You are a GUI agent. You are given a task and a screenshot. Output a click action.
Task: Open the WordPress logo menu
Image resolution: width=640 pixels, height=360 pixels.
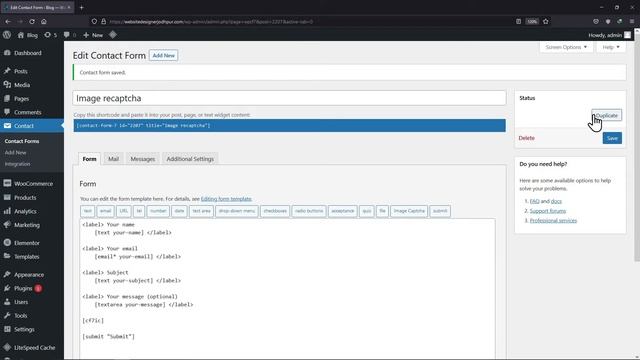coord(7,35)
